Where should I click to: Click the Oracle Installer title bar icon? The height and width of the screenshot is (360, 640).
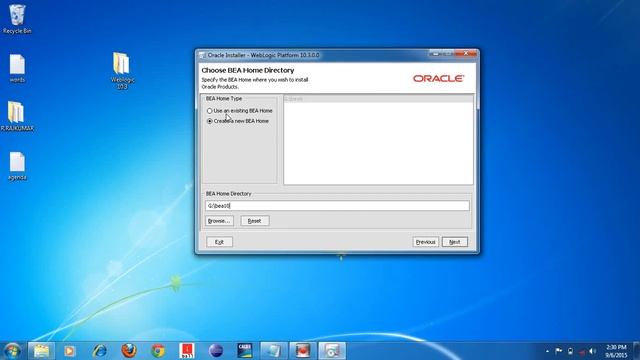click(x=202, y=55)
